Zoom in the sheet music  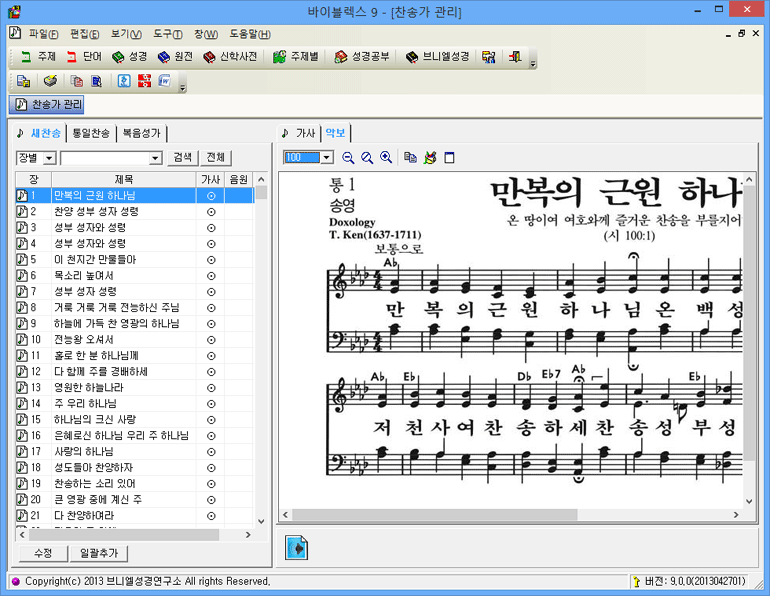click(x=386, y=158)
